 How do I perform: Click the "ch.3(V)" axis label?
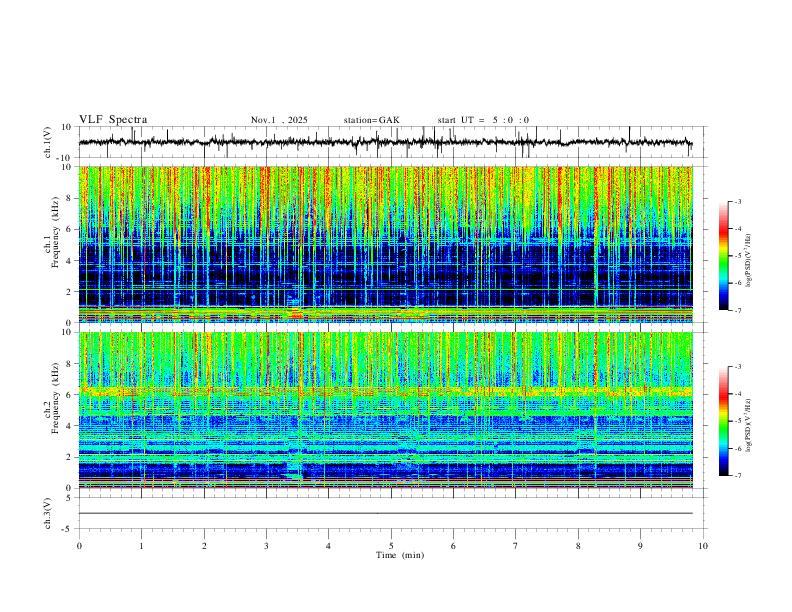click(x=49, y=513)
